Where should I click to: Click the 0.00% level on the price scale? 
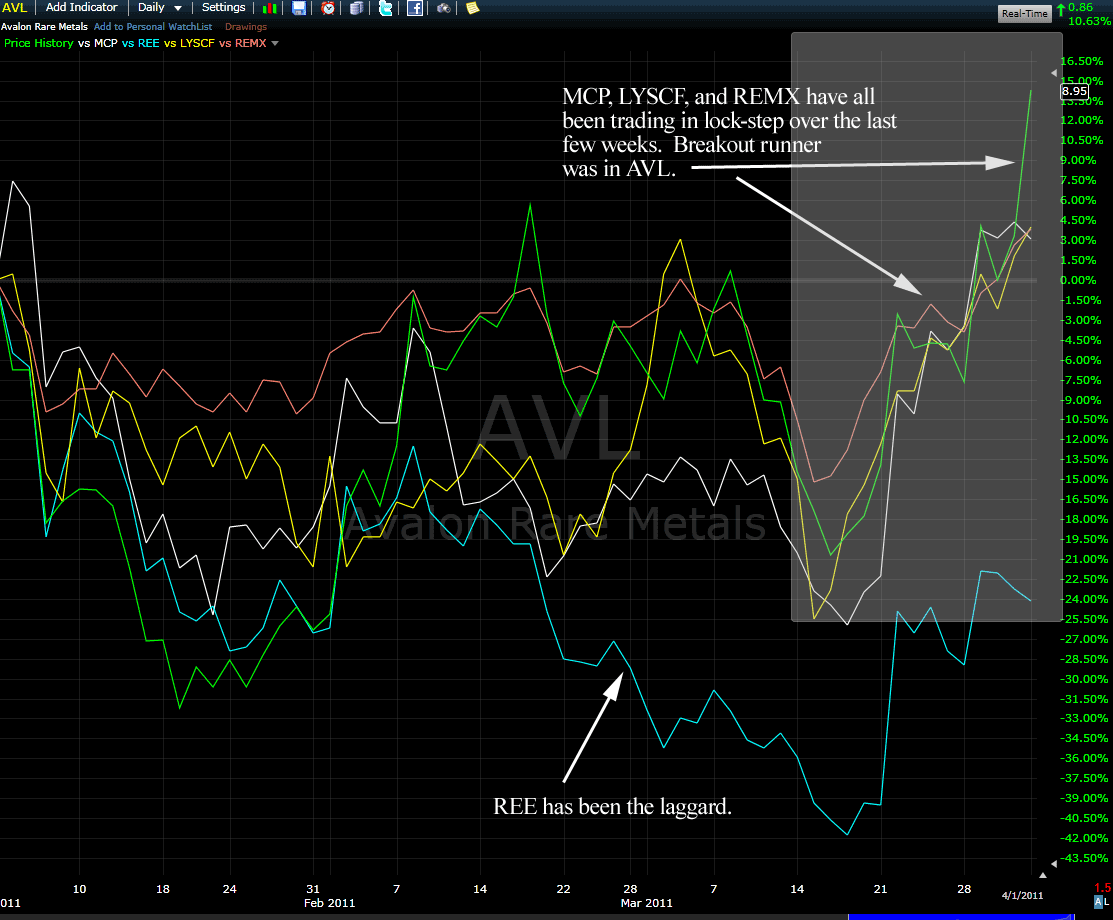coord(1078,280)
